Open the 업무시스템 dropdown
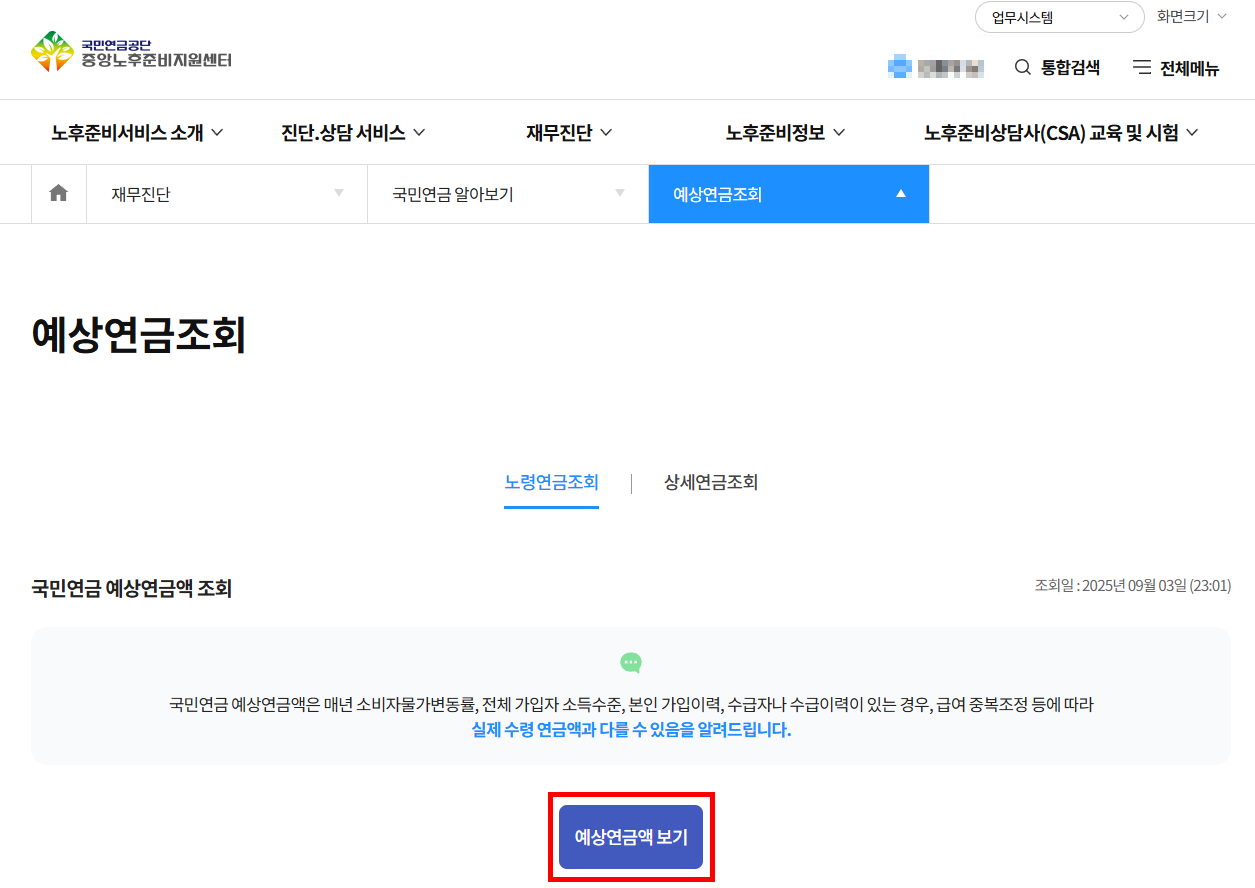1255x888 pixels. click(1058, 17)
